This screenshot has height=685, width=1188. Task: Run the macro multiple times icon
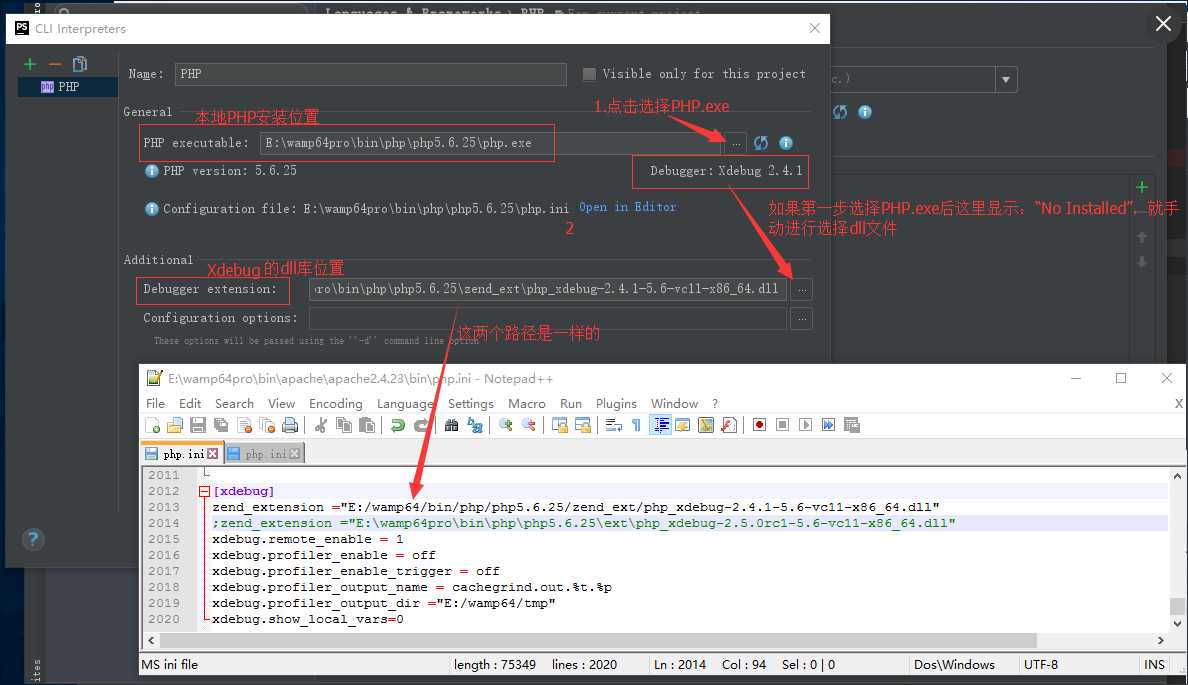coord(828,425)
